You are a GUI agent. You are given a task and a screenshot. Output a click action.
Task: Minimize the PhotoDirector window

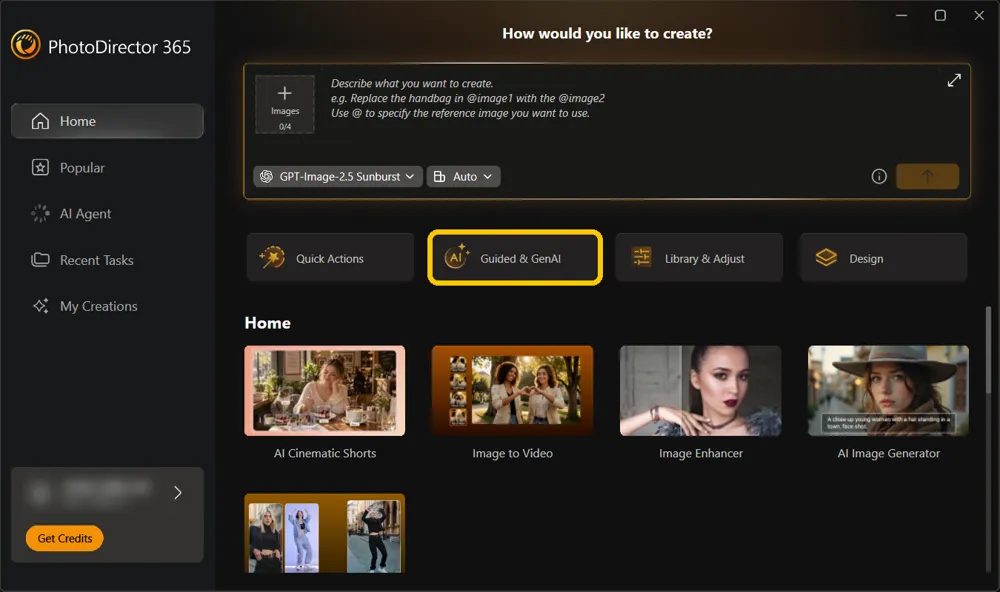(x=901, y=15)
